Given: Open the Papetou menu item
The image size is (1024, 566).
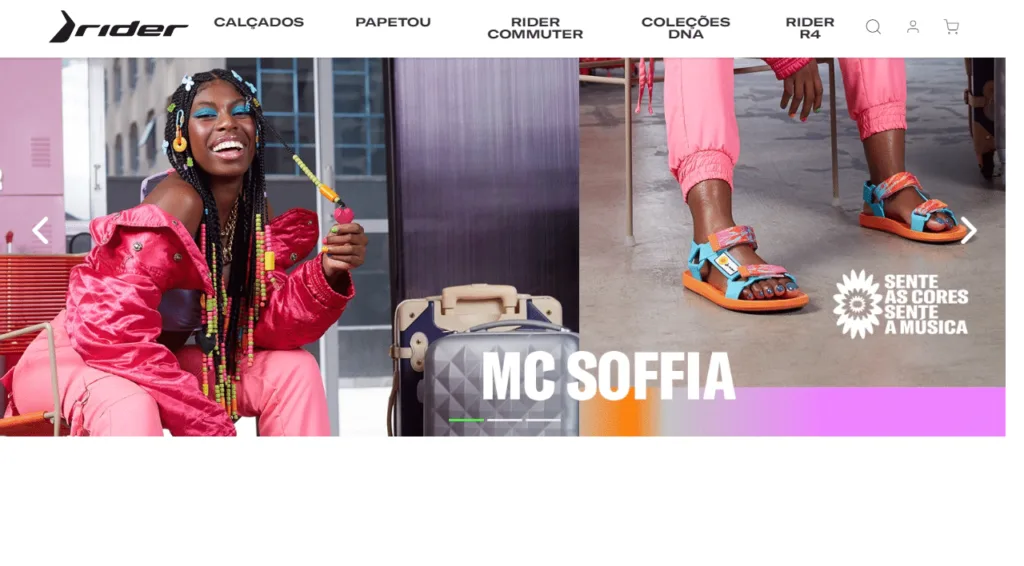Looking at the screenshot, I should pyautogui.click(x=393, y=22).
